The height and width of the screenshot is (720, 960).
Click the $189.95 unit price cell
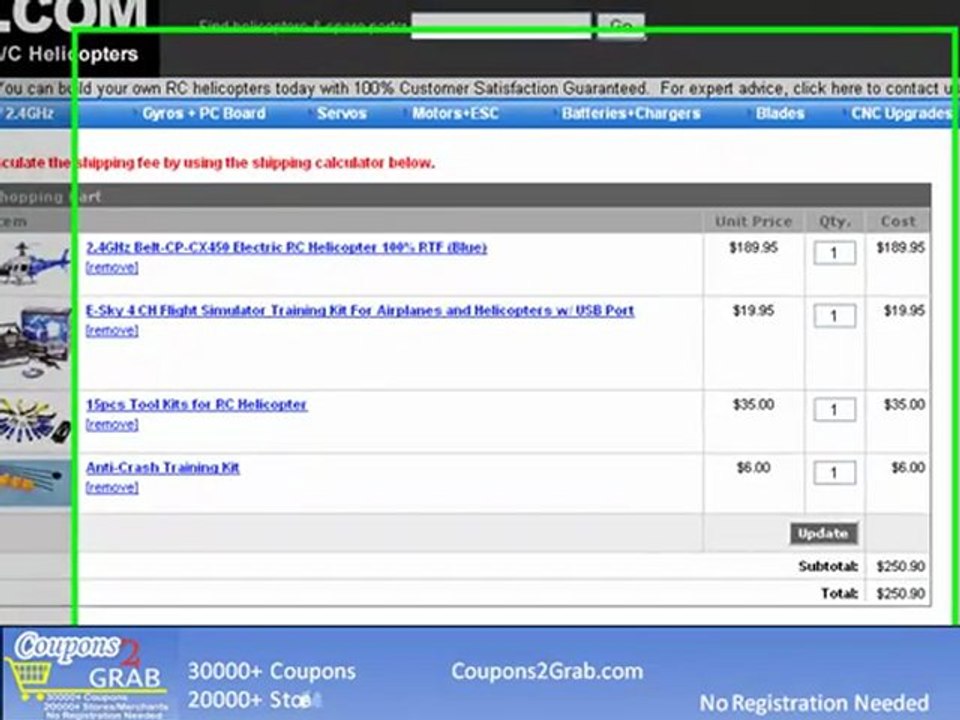(754, 247)
